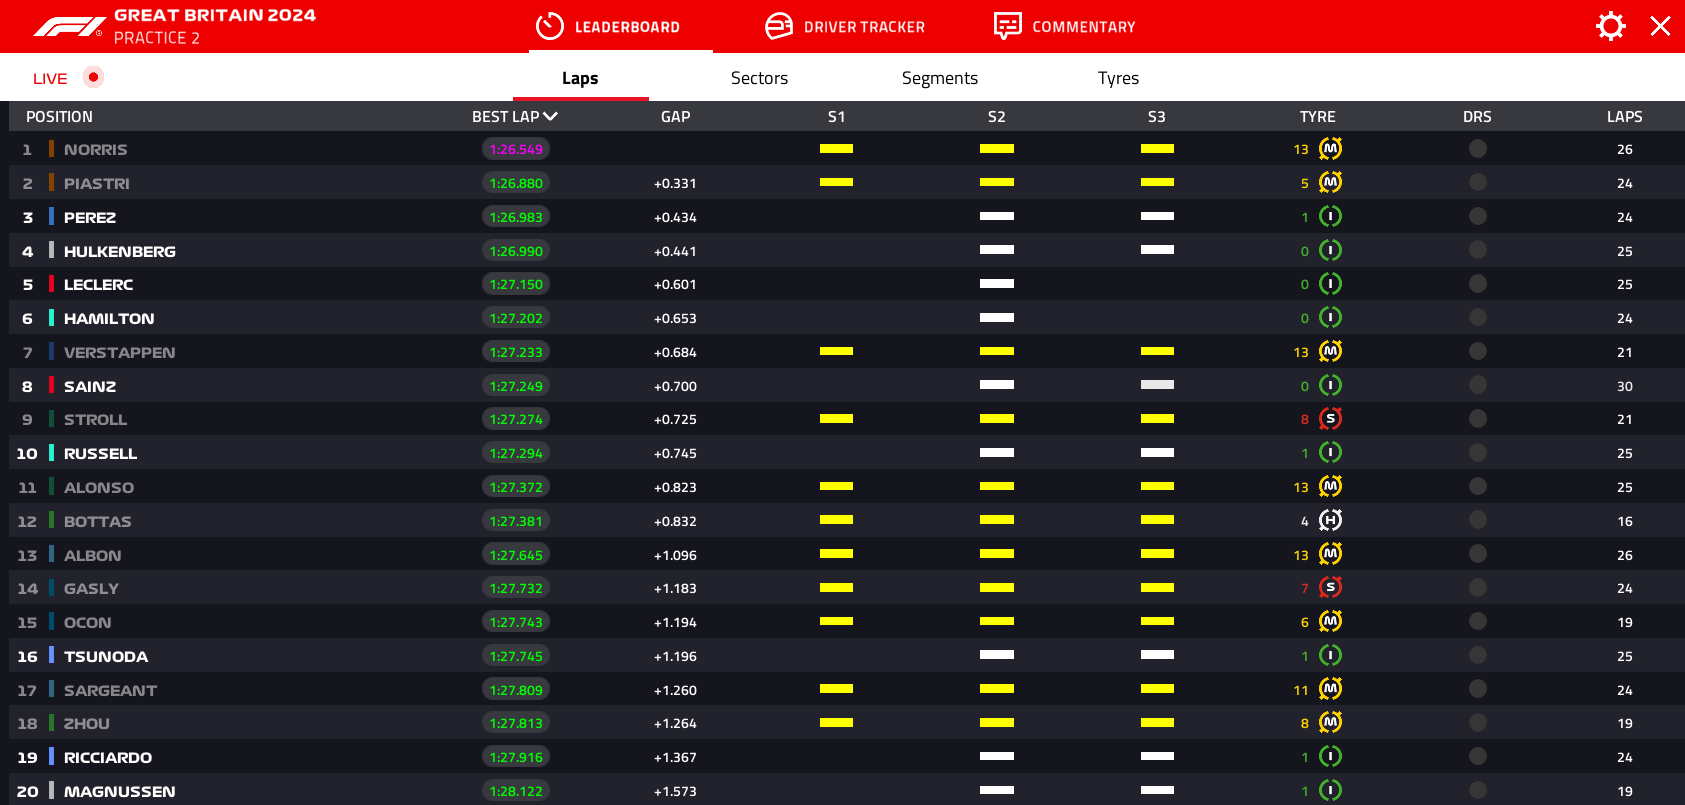Click Piastri's medium tyre icon
Screen dimensions: 1685x805
(x=1330, y=183)
